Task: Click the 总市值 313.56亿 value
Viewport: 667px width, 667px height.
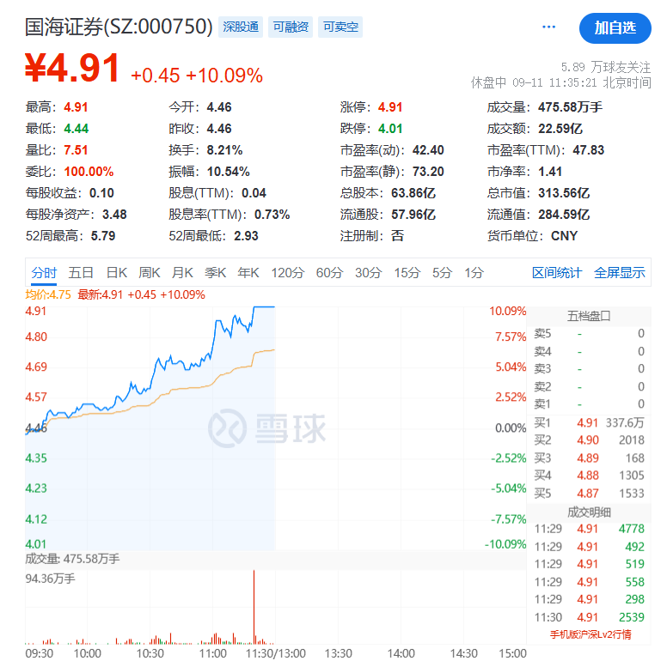Action: [564, 193]
